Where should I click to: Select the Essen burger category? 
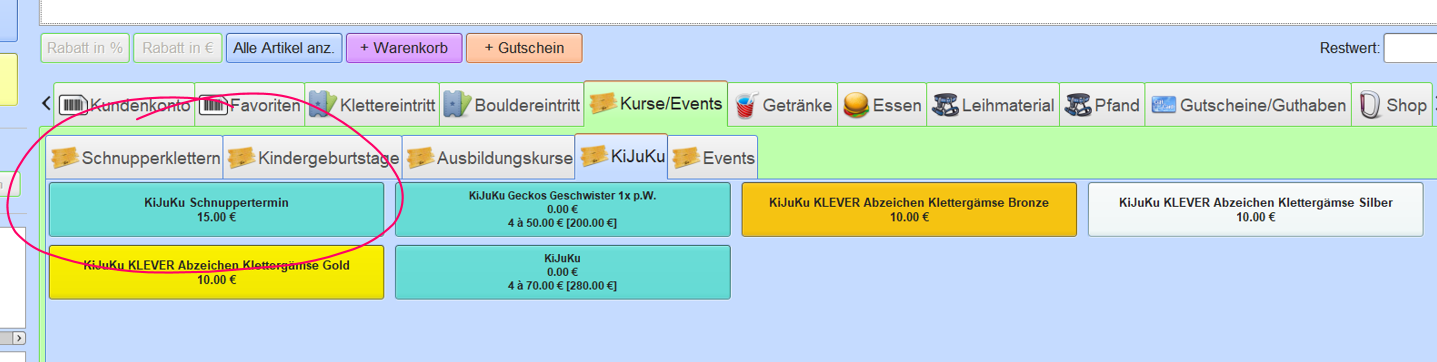[x=883, y=105]
